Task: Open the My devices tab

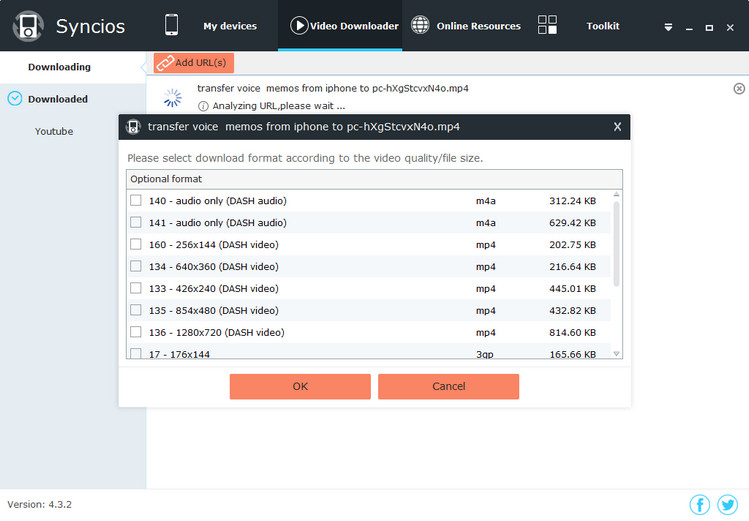Action: pyautogui.click(x=230, y=26)
